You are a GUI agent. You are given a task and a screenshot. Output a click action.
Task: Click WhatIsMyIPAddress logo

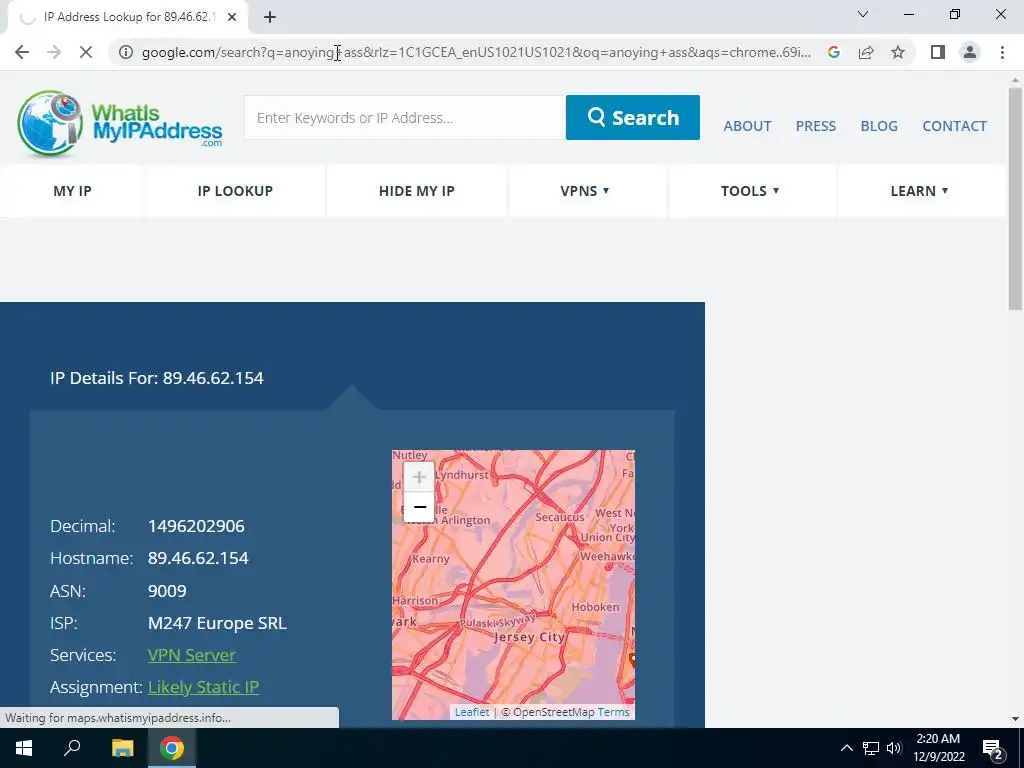120,123
